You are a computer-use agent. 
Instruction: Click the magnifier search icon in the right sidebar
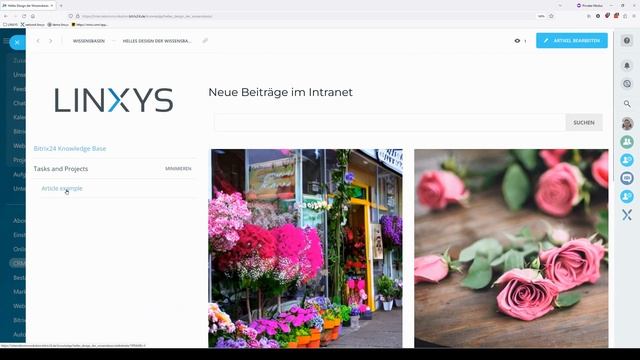coord(627,104)
